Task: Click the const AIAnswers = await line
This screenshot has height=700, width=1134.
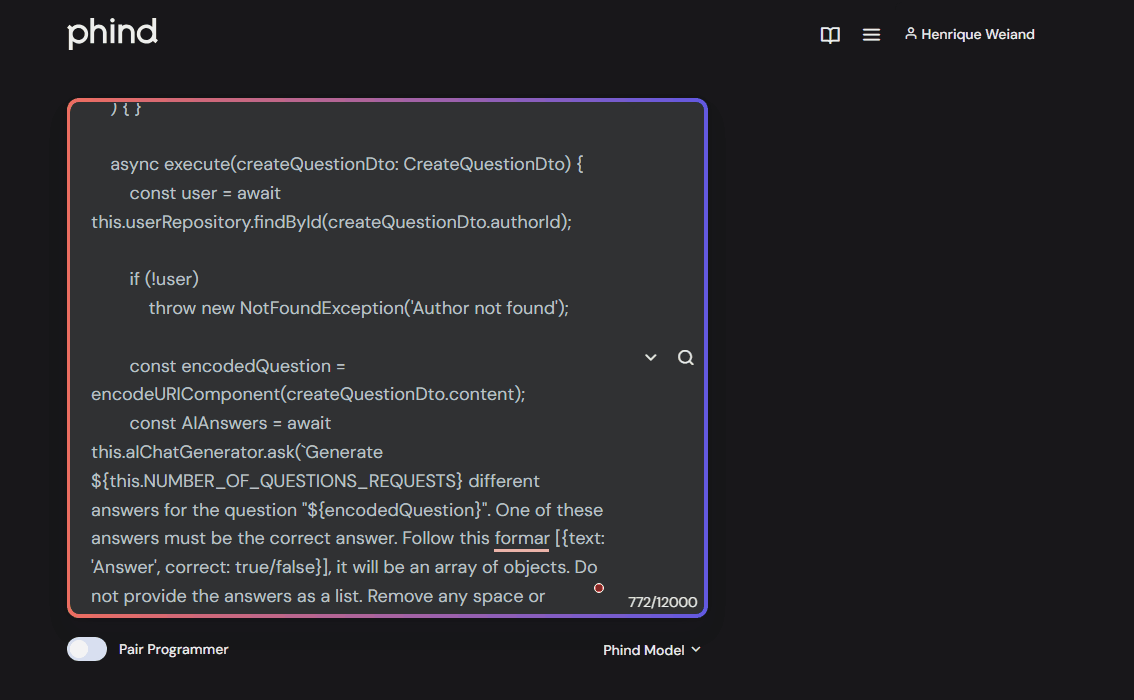Action: [230, 423]
